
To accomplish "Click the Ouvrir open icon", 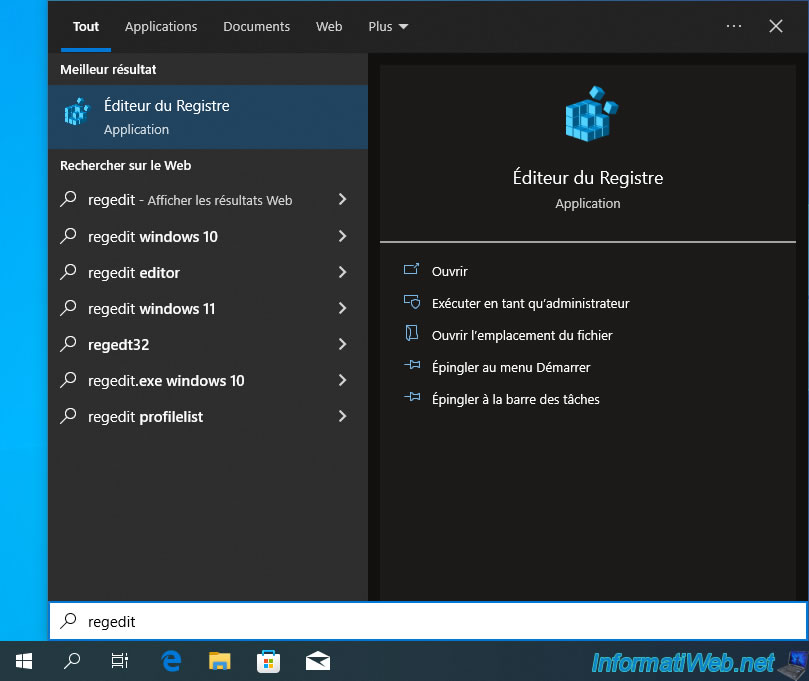I will (x=411, y=270).
